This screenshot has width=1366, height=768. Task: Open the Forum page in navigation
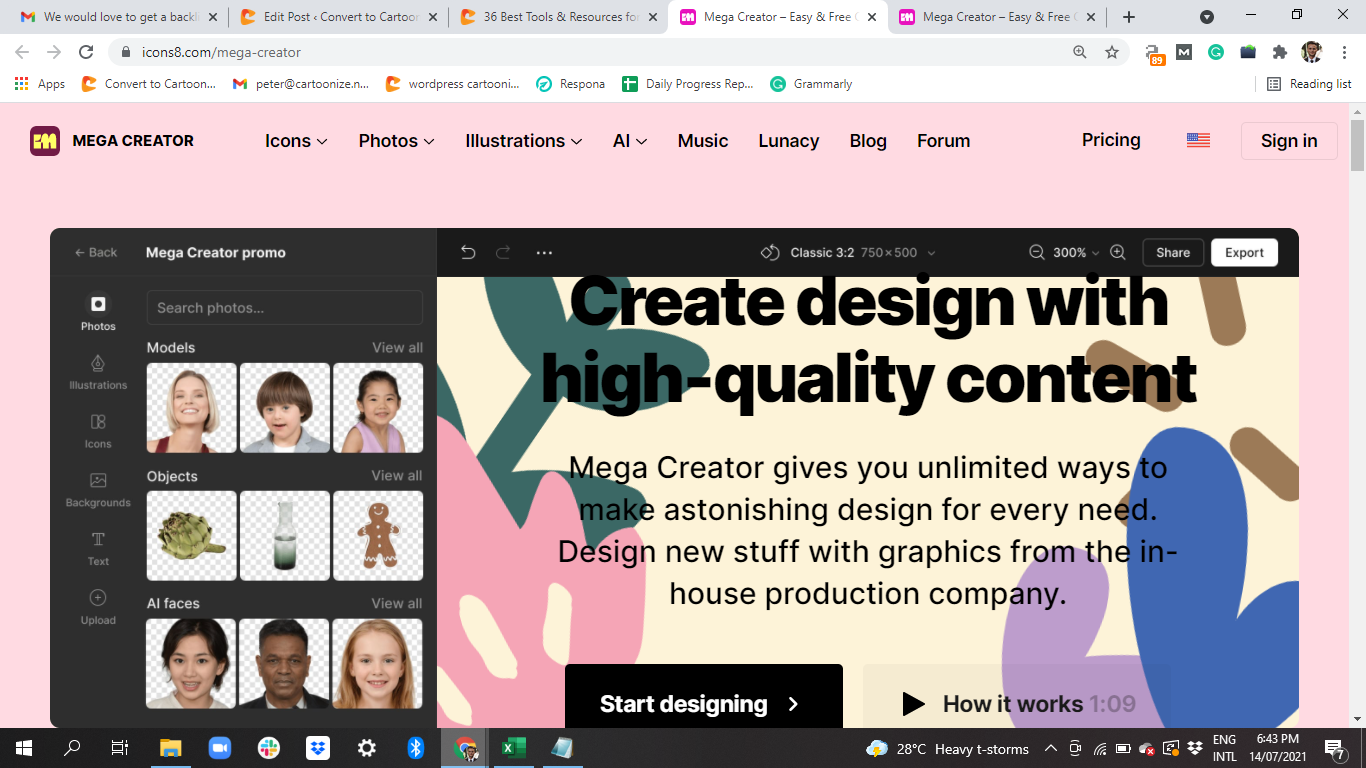[944, 141]
